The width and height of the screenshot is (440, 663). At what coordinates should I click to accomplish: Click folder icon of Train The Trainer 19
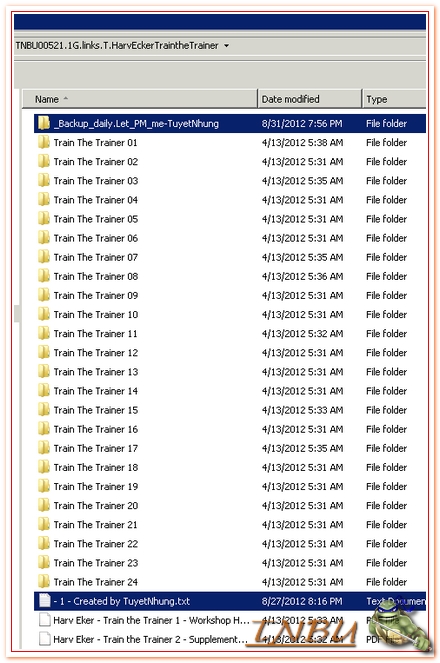click(x=44, y=486)
